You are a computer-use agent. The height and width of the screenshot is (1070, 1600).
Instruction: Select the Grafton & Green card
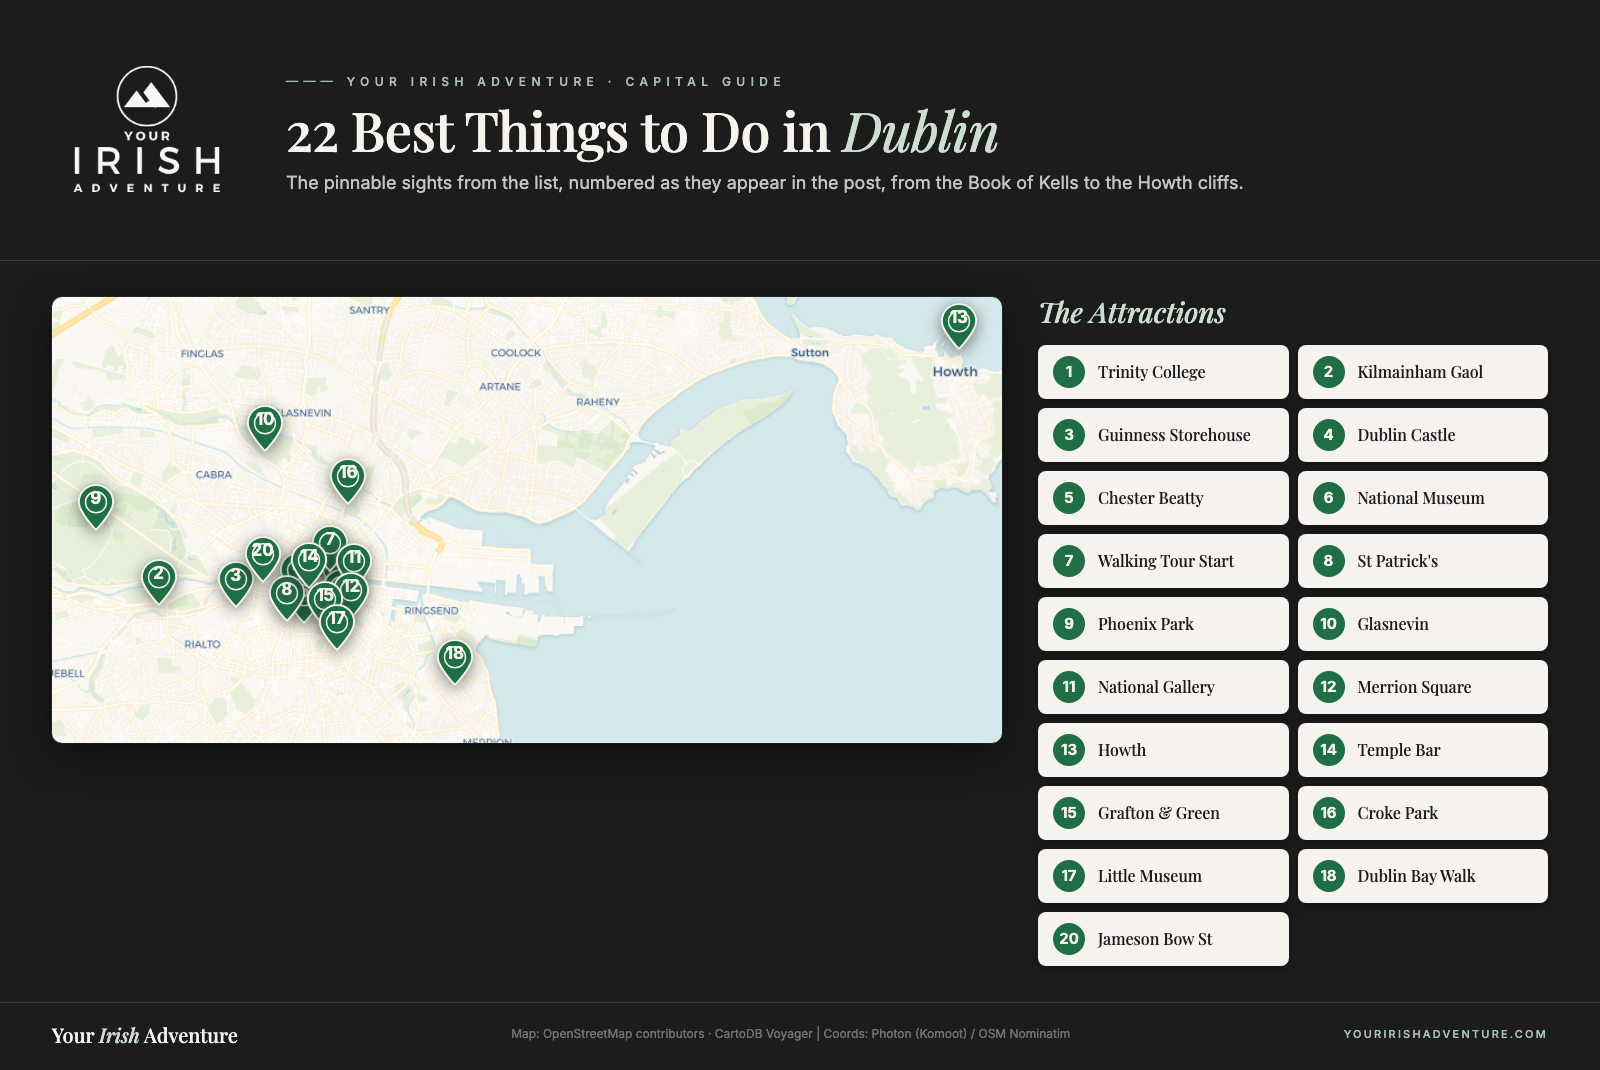click(1163, 813)
